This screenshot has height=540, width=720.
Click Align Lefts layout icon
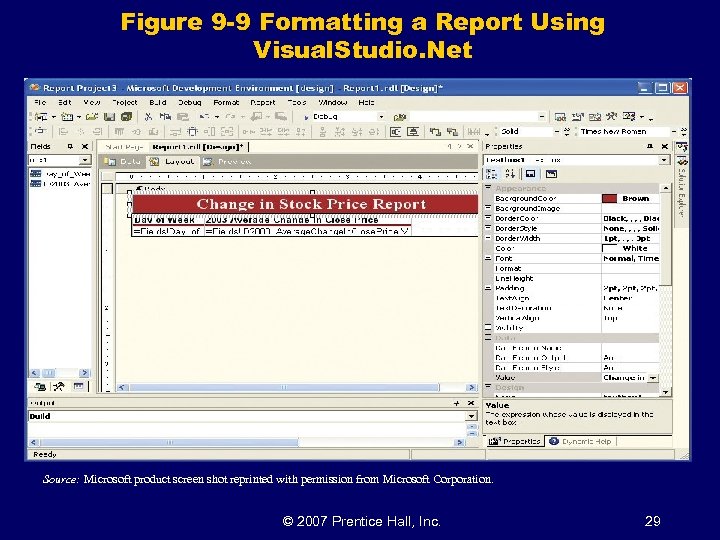[63, 132]
